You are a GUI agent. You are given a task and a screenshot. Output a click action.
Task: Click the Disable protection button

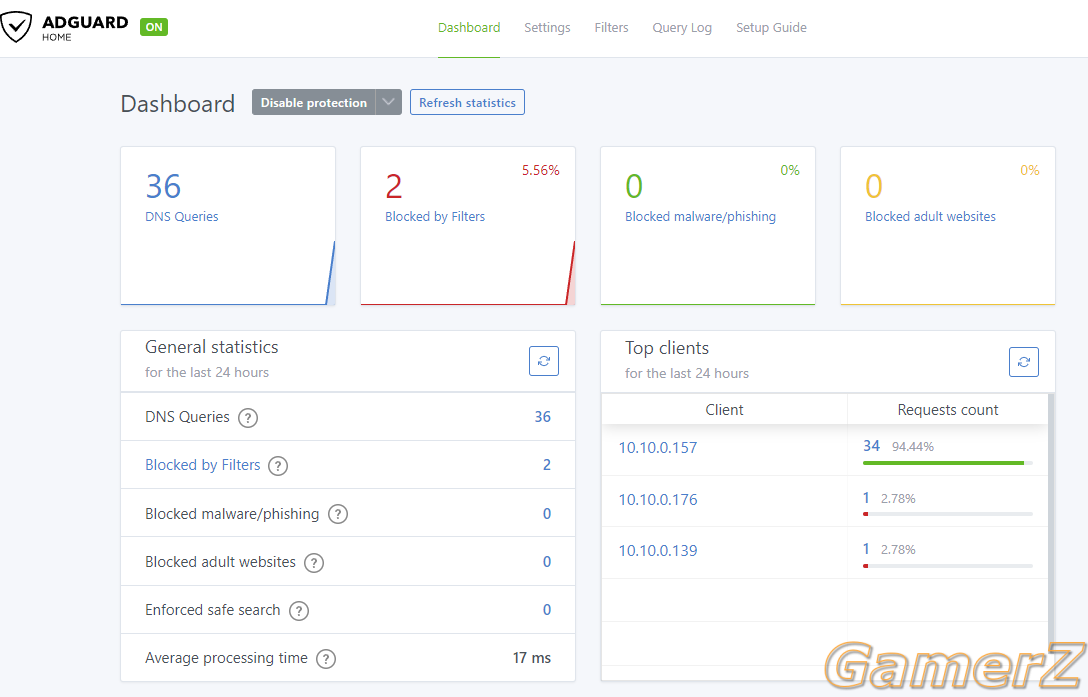click(x=314, y=102)
